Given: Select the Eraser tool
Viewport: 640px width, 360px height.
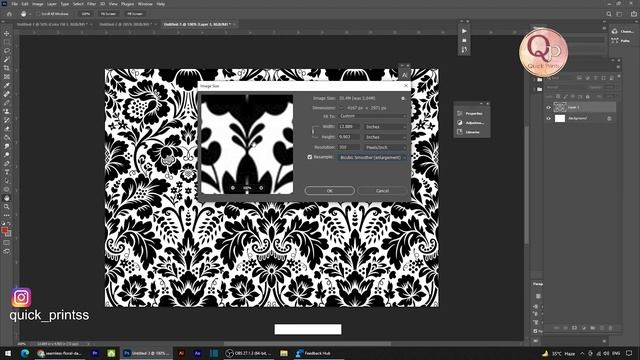Looking at the screenshot, I should (7, 129).
